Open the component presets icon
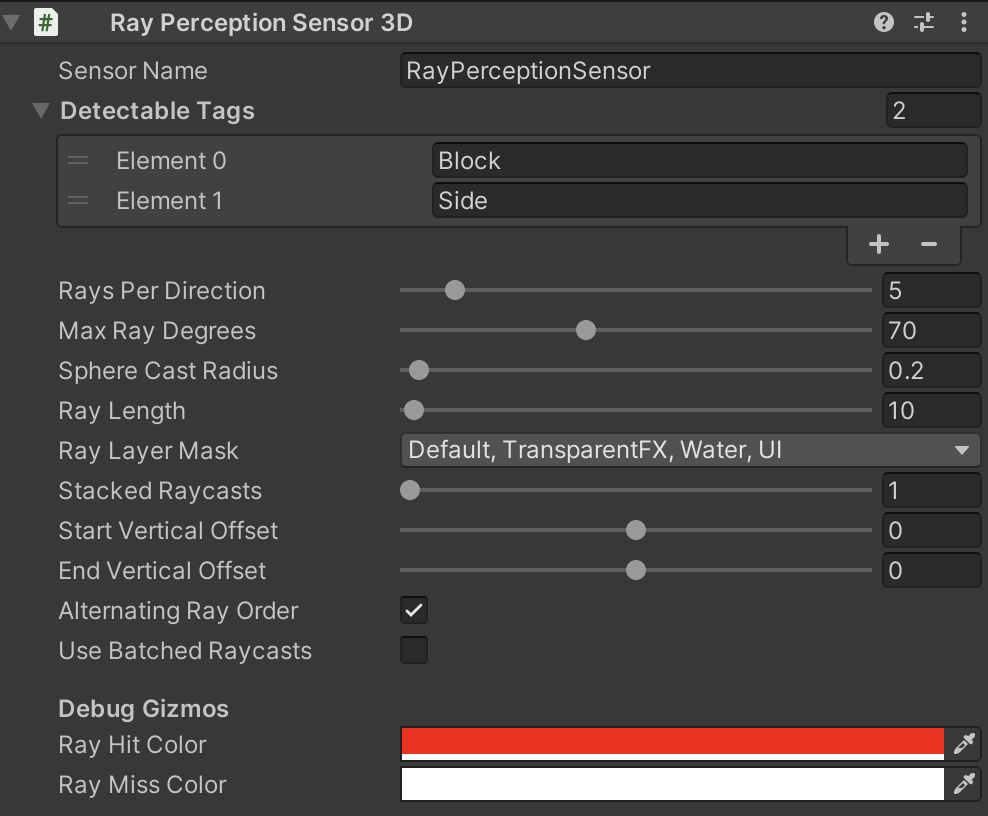 pyautogui.click(x=924, y=22)
